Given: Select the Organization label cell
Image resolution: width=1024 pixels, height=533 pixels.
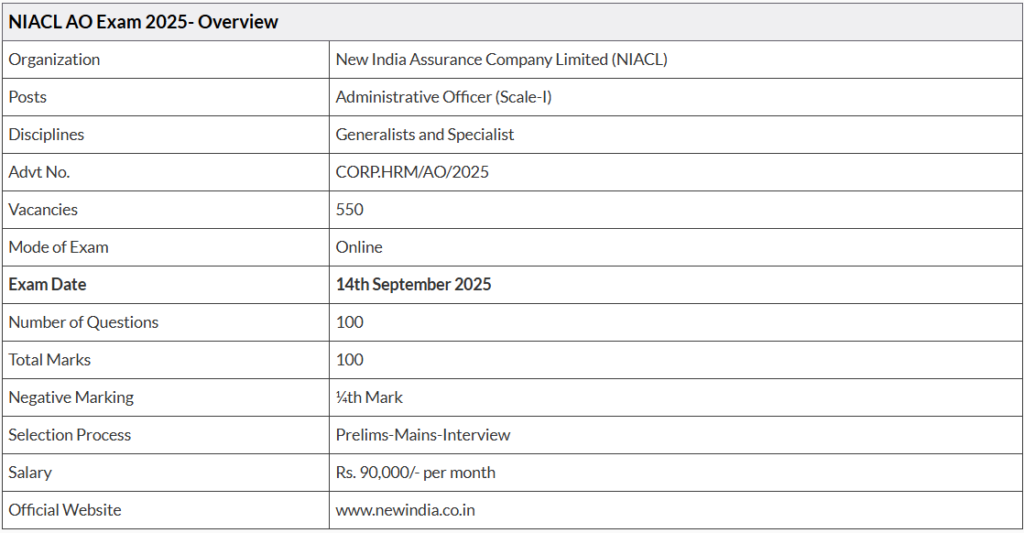Looking at the screenshot, I should click(166, 59).
